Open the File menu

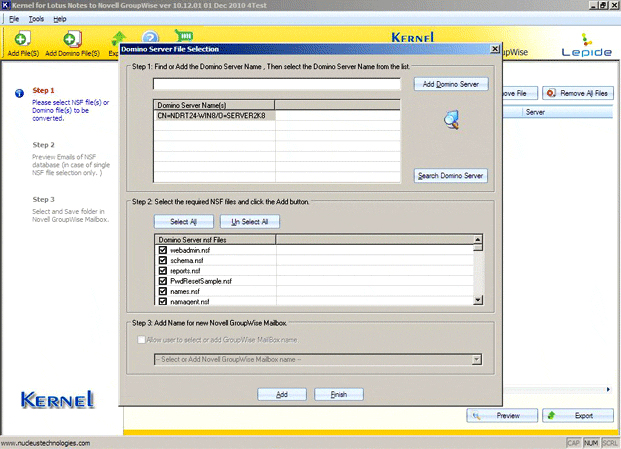14,19
